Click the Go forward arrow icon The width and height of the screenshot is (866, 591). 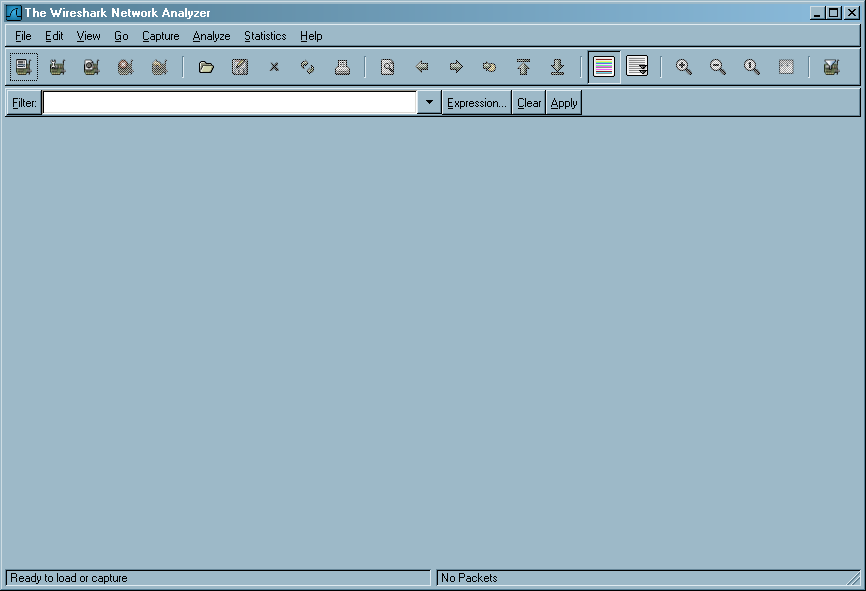(456, 67)
